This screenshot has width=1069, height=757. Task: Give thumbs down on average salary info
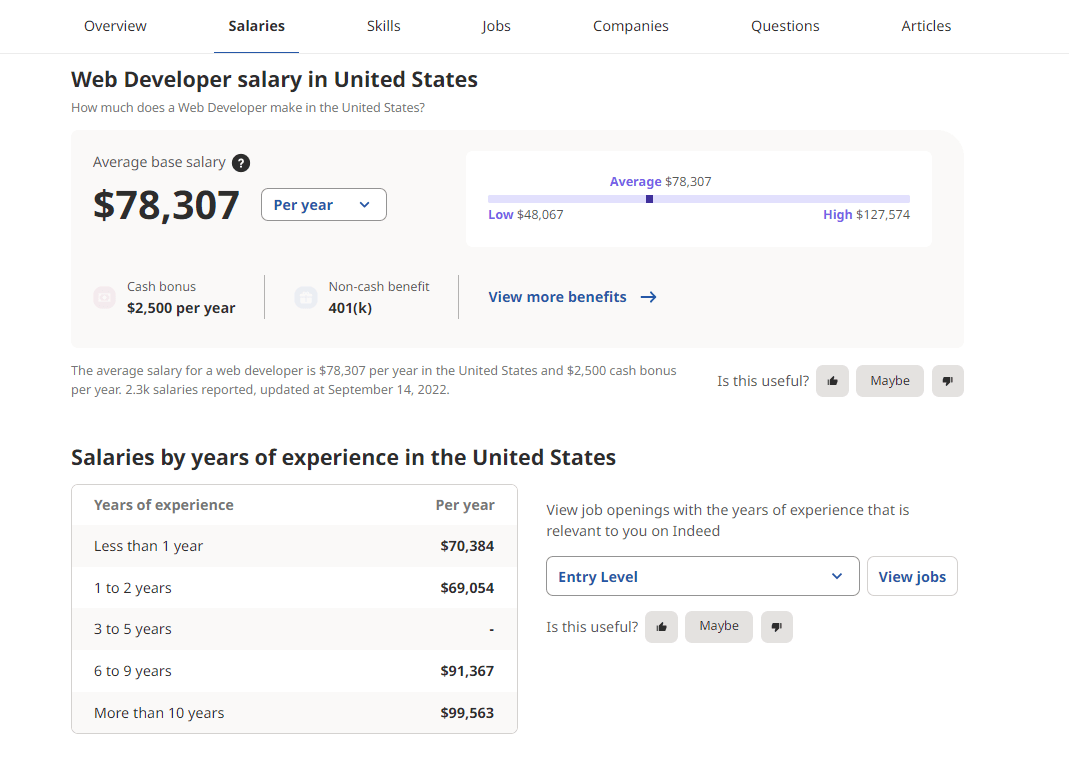pyautogui.click(x=948, y=381)
